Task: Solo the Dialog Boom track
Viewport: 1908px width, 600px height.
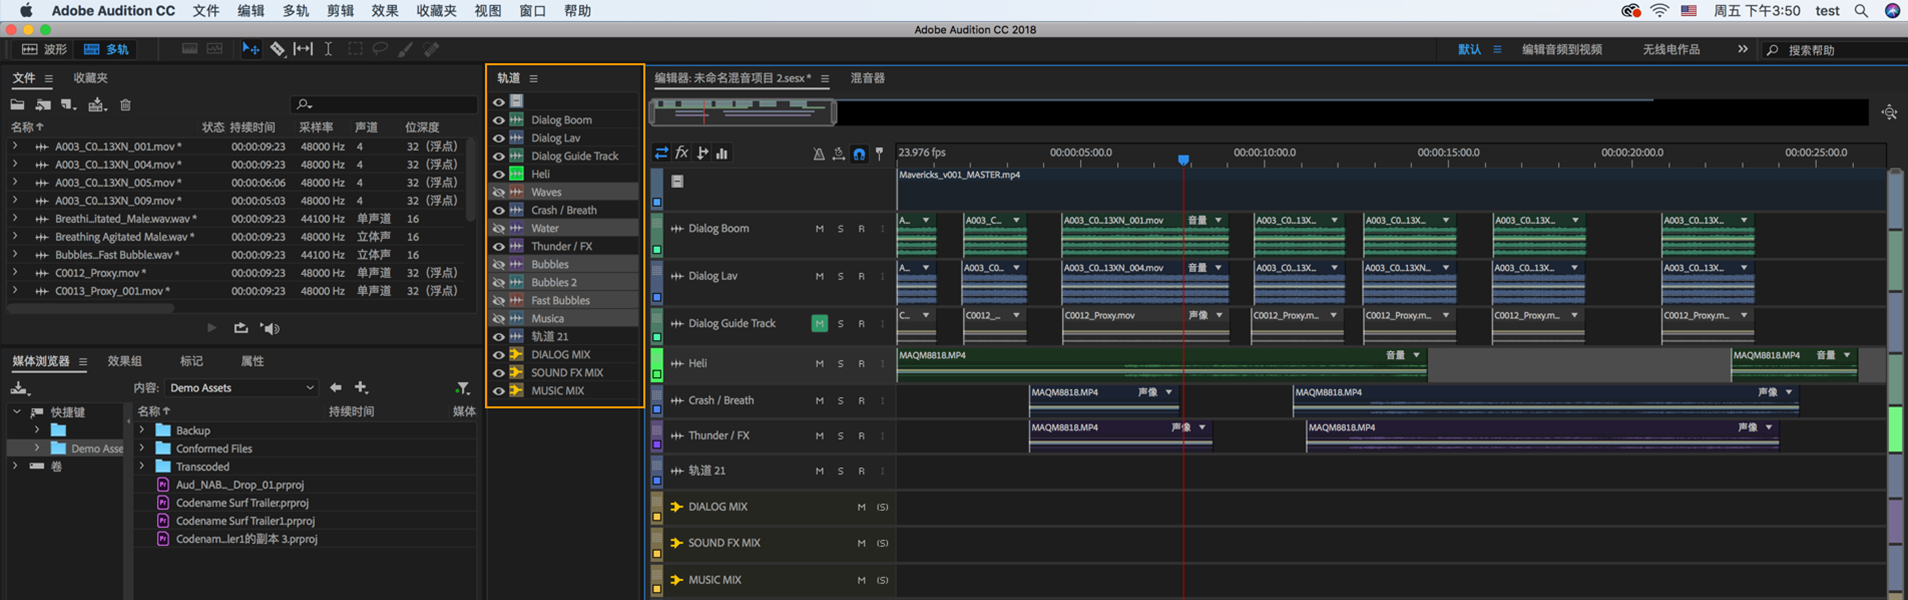Action: pos(840,229)
